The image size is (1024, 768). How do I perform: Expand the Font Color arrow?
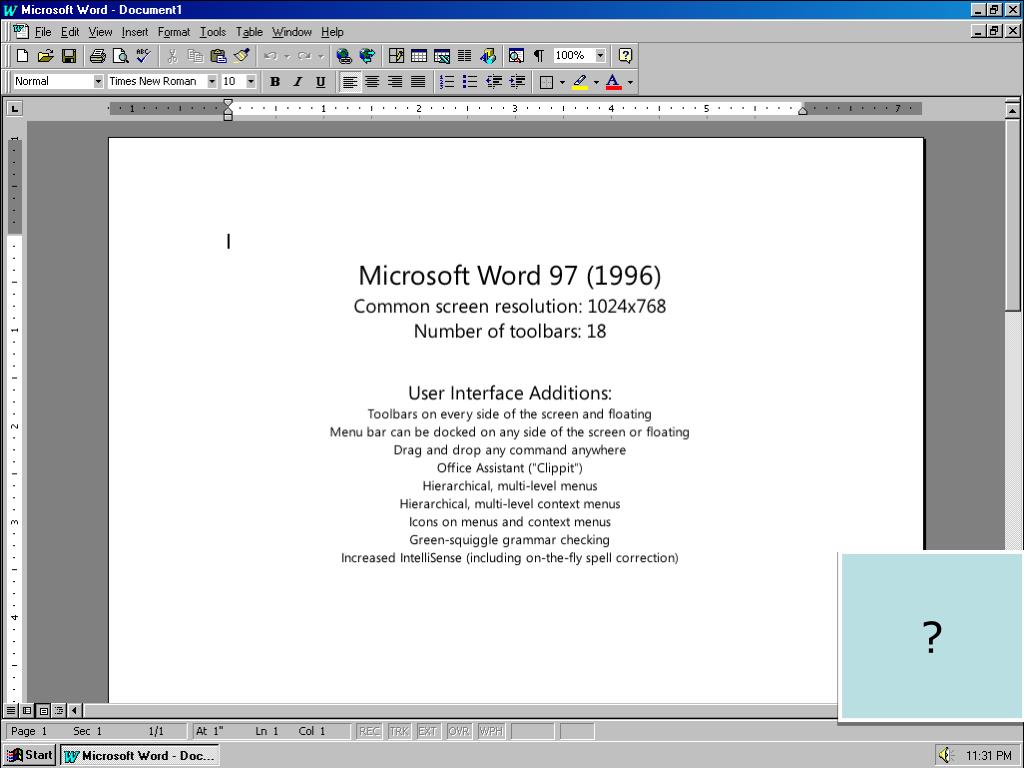click(x=630, y=82)
